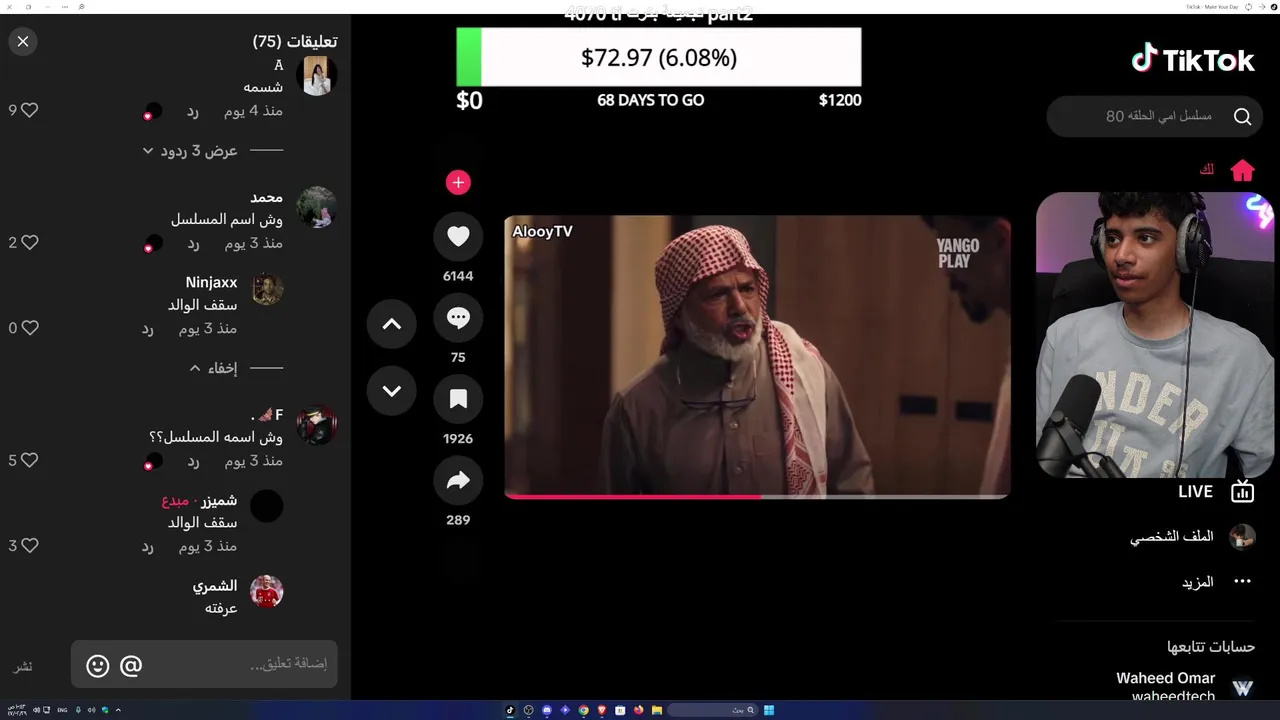Open 'الملف الشخصي' profile menu item

(1172, 537)
